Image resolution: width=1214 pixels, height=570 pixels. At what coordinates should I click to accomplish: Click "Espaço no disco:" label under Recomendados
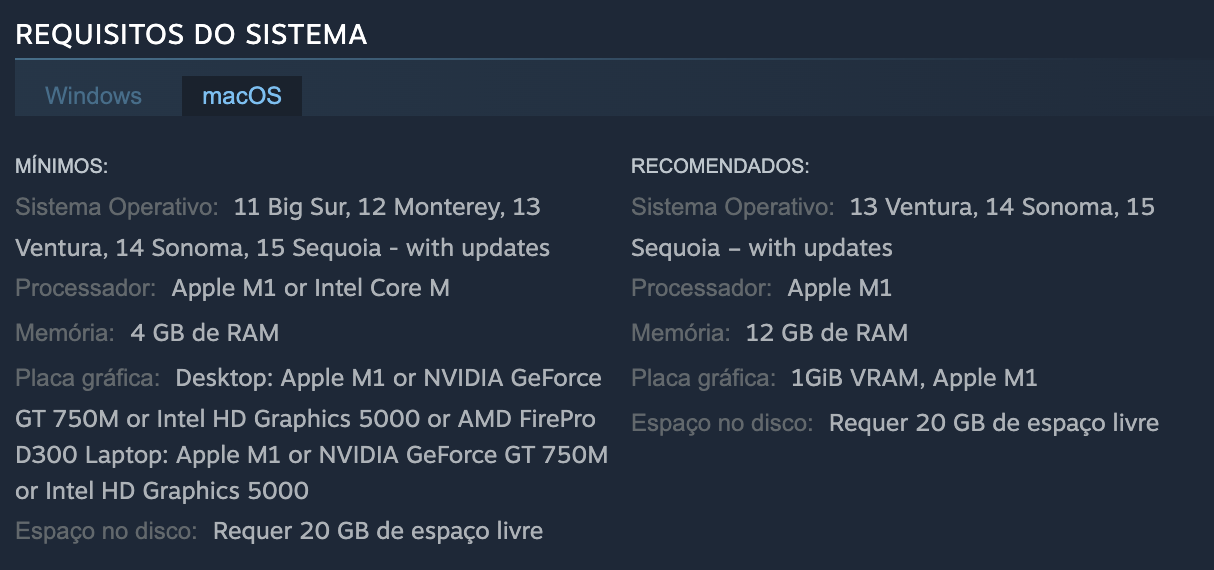coord(722,423)
